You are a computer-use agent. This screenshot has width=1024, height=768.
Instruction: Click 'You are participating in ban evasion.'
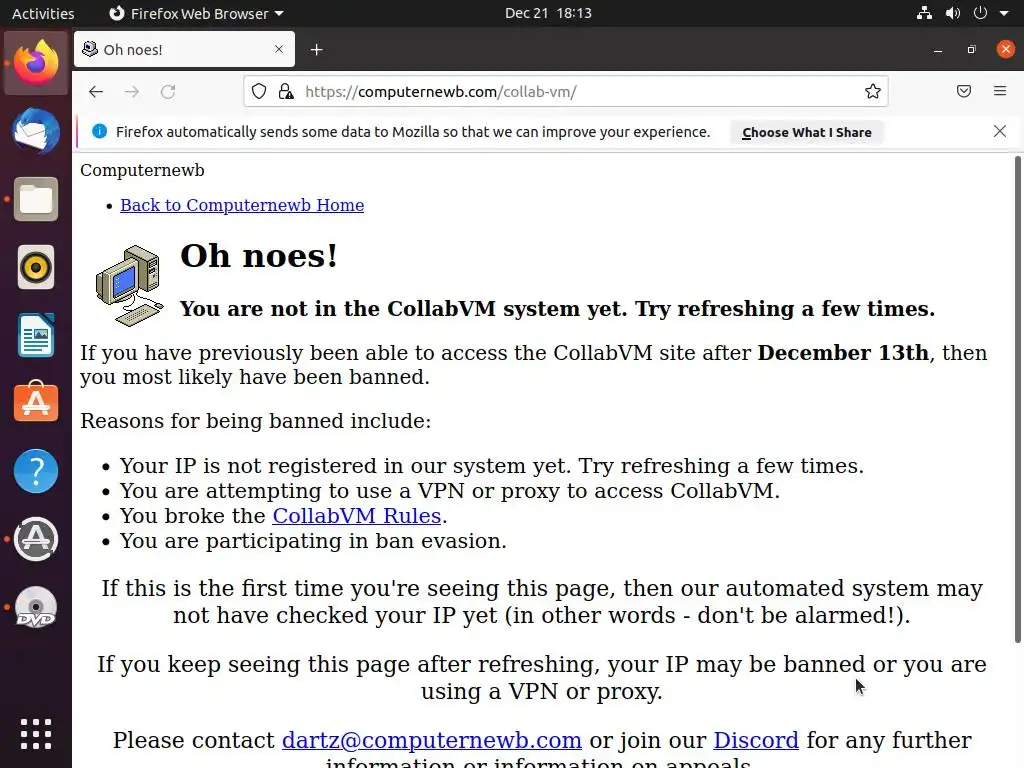coord(313,541)
